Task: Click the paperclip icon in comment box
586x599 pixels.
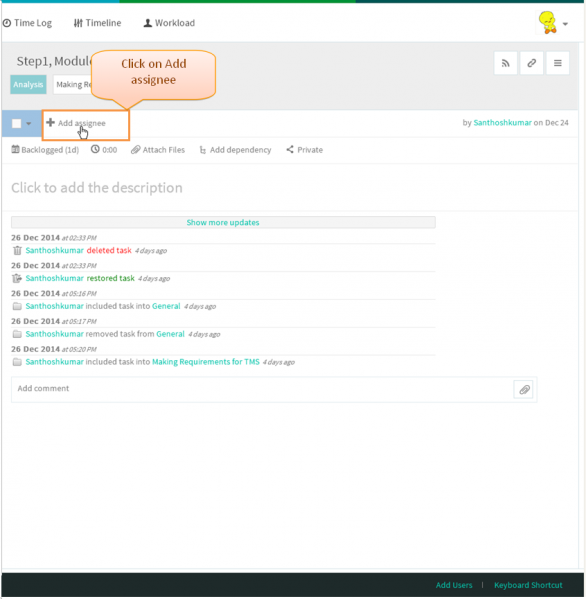Action: pyautogui.click(x=524, y=390)
